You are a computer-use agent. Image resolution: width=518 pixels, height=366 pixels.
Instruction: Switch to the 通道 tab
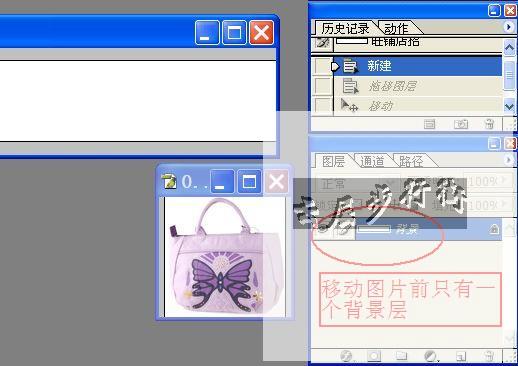pyautogui.click(x=372, y=162)
